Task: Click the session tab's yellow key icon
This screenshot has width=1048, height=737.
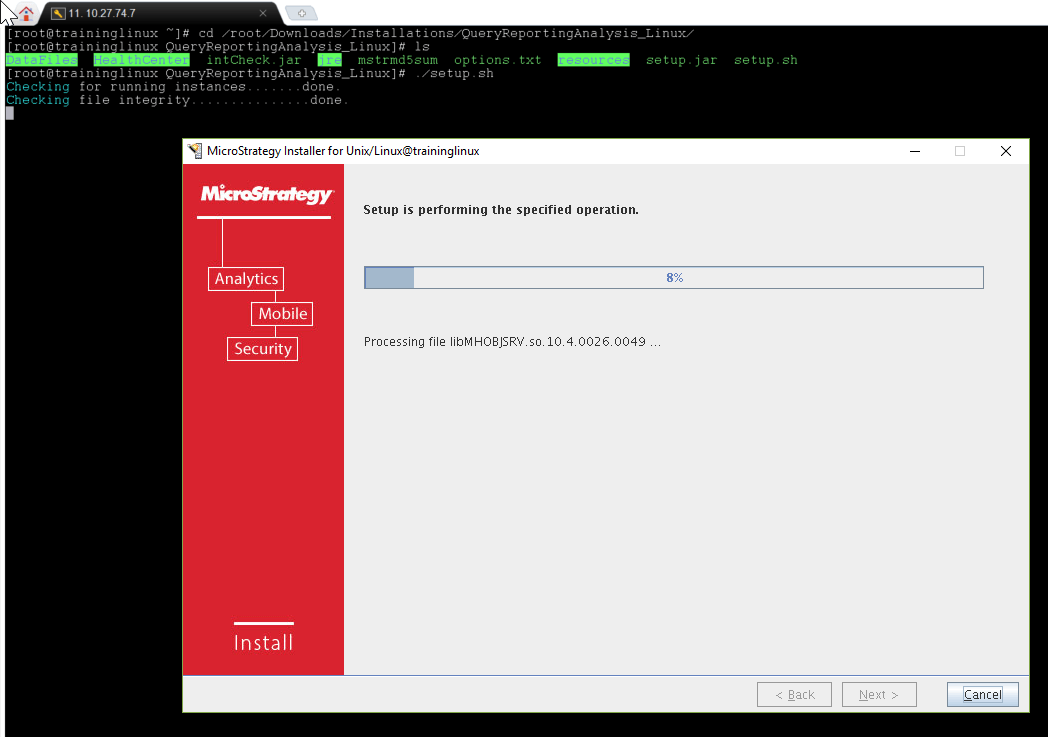Action: (x=58, y=13)
